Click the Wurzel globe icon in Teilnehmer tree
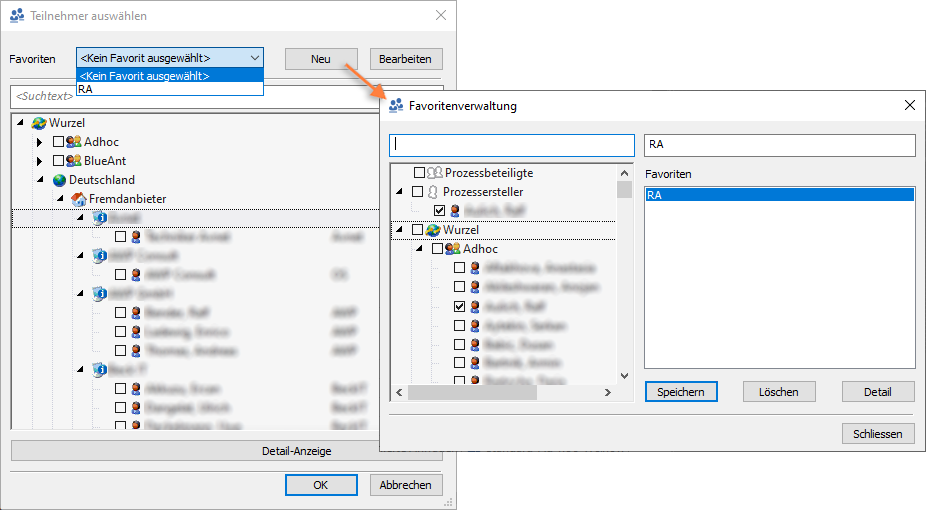This screenshot has height=510, width=926. [39, 123]
